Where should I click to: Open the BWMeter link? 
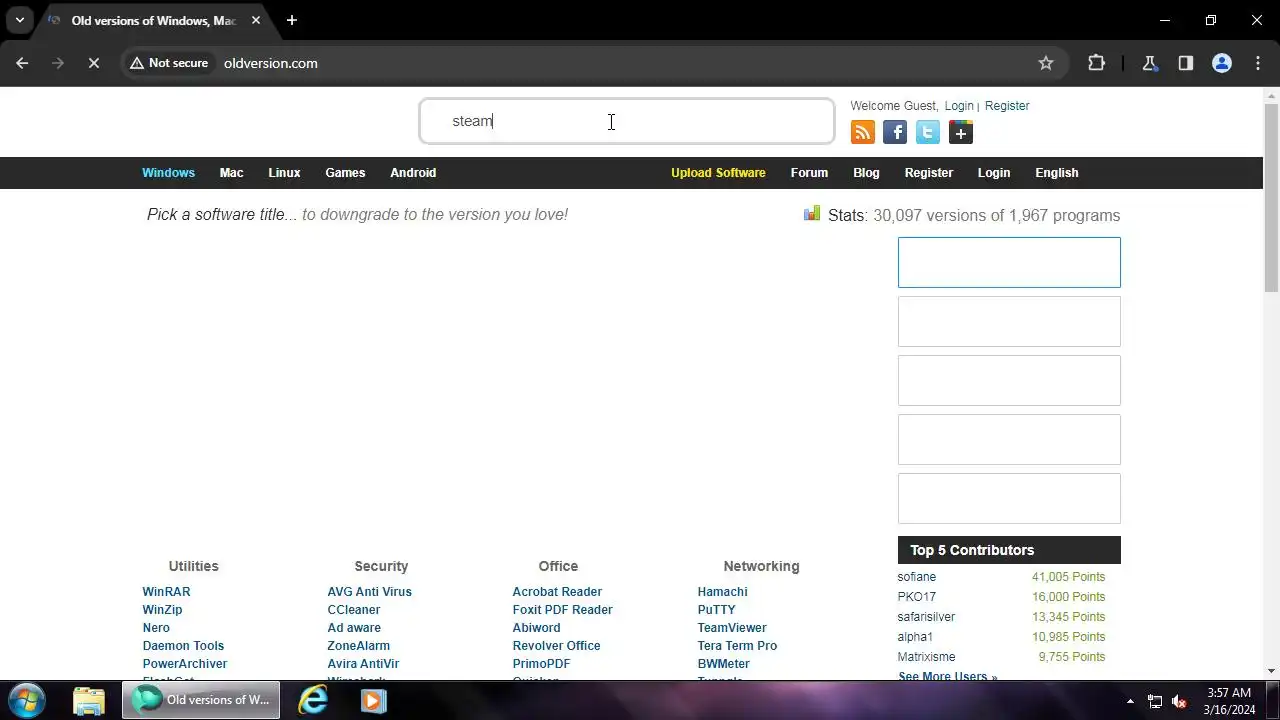tap(723, 664)
